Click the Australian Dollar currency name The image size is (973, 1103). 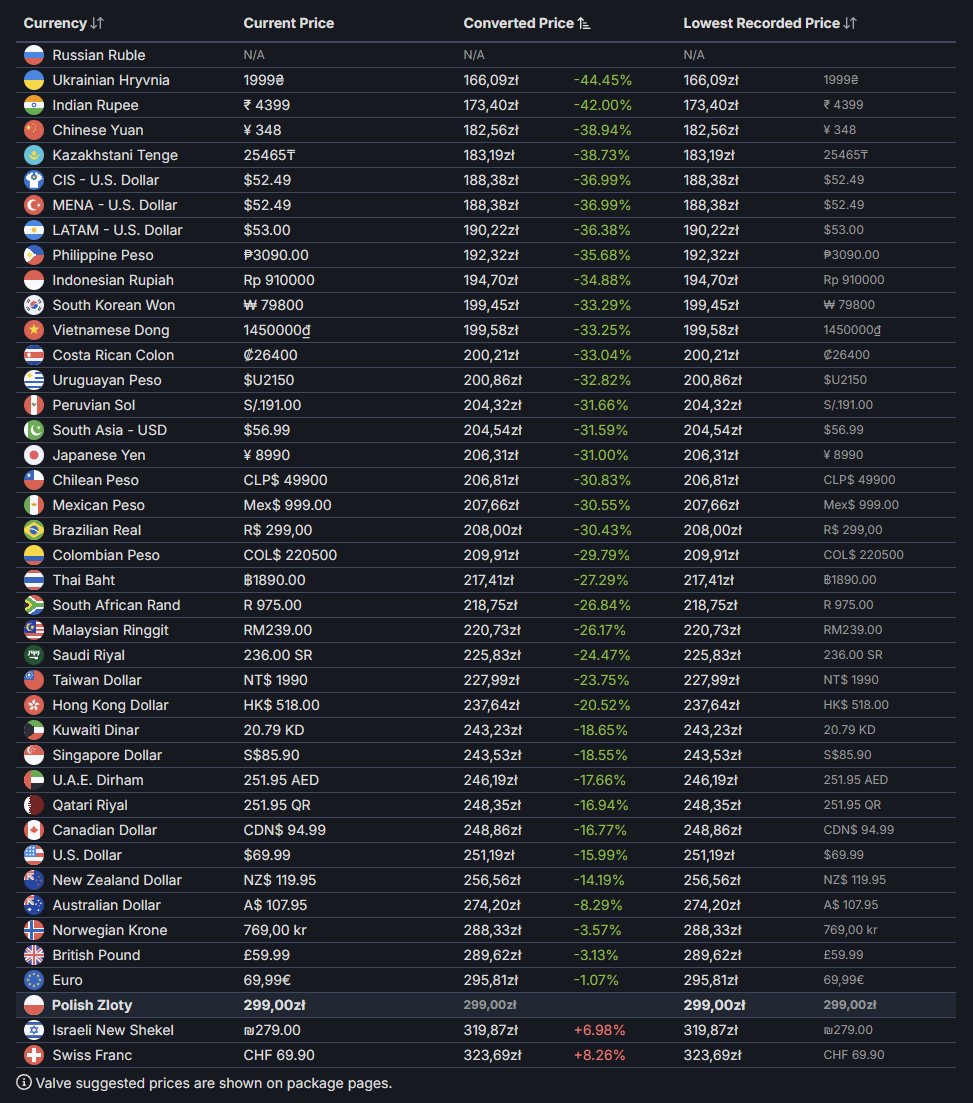106,905
